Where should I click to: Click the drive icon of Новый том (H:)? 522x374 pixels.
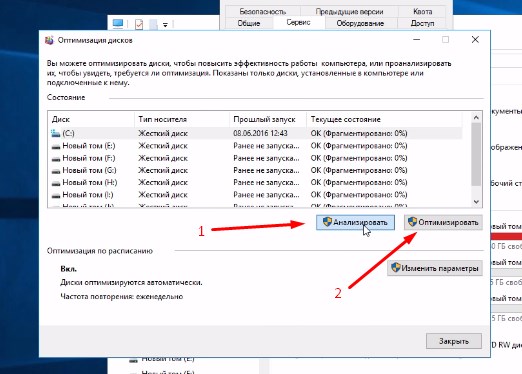(x=56, y=183)
